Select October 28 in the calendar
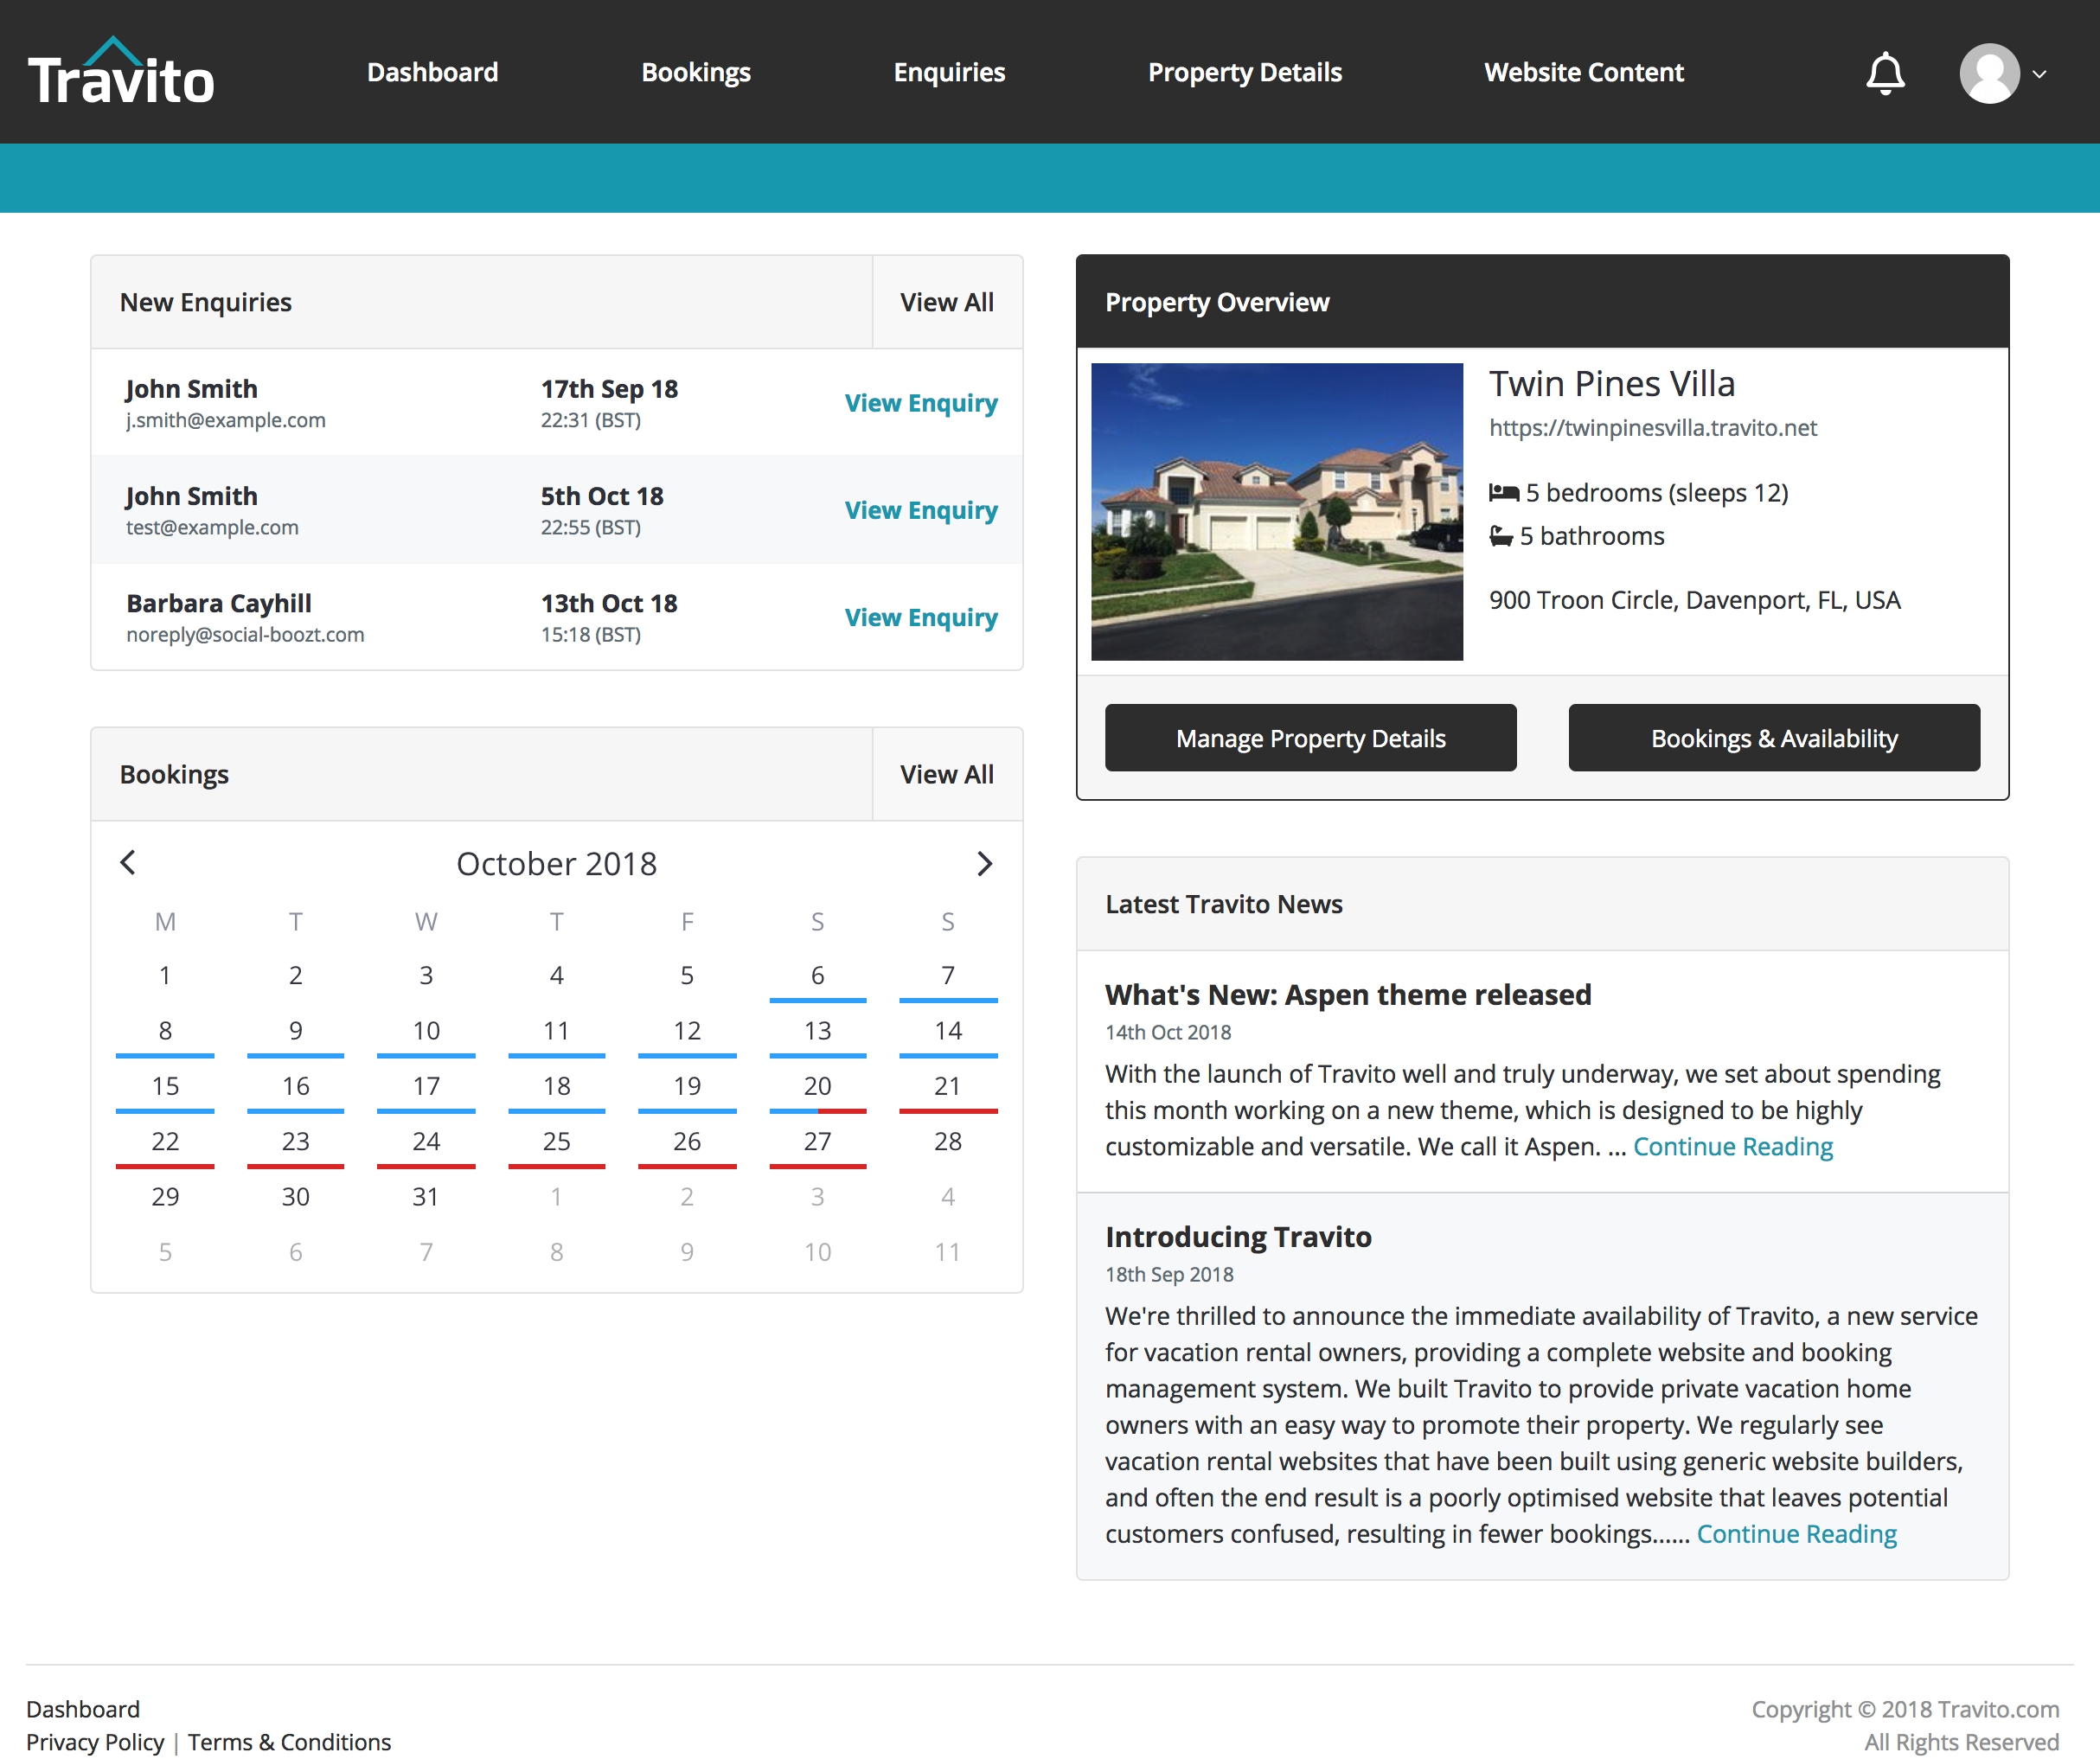2100x1759 pixels. click(948, 1141)
